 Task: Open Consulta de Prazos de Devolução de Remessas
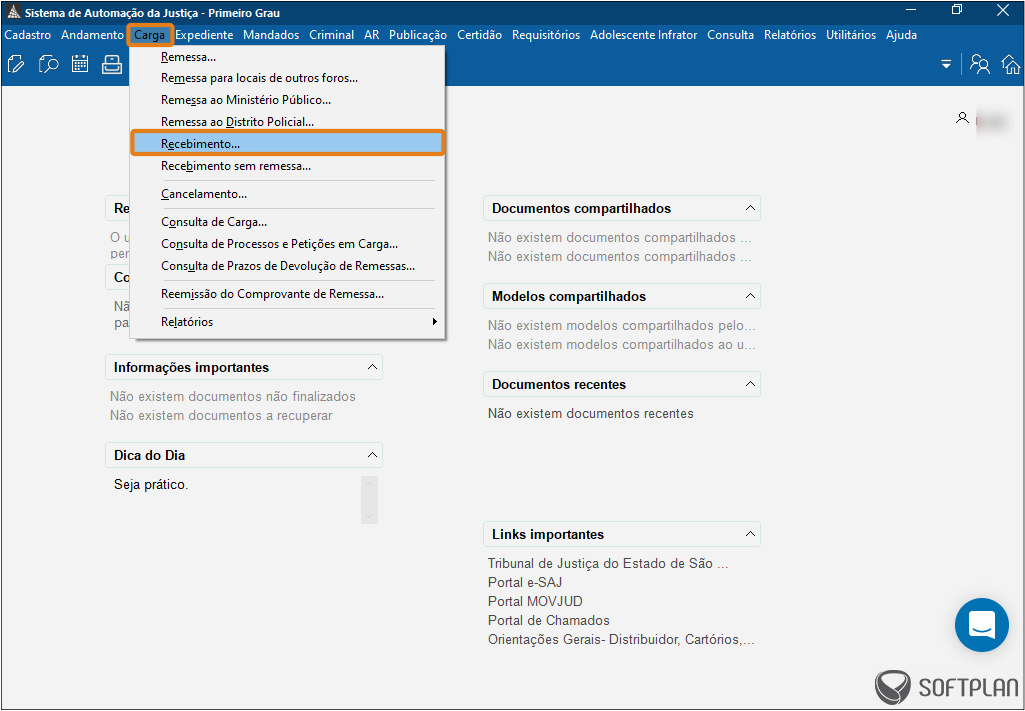[x=288, y=266]
